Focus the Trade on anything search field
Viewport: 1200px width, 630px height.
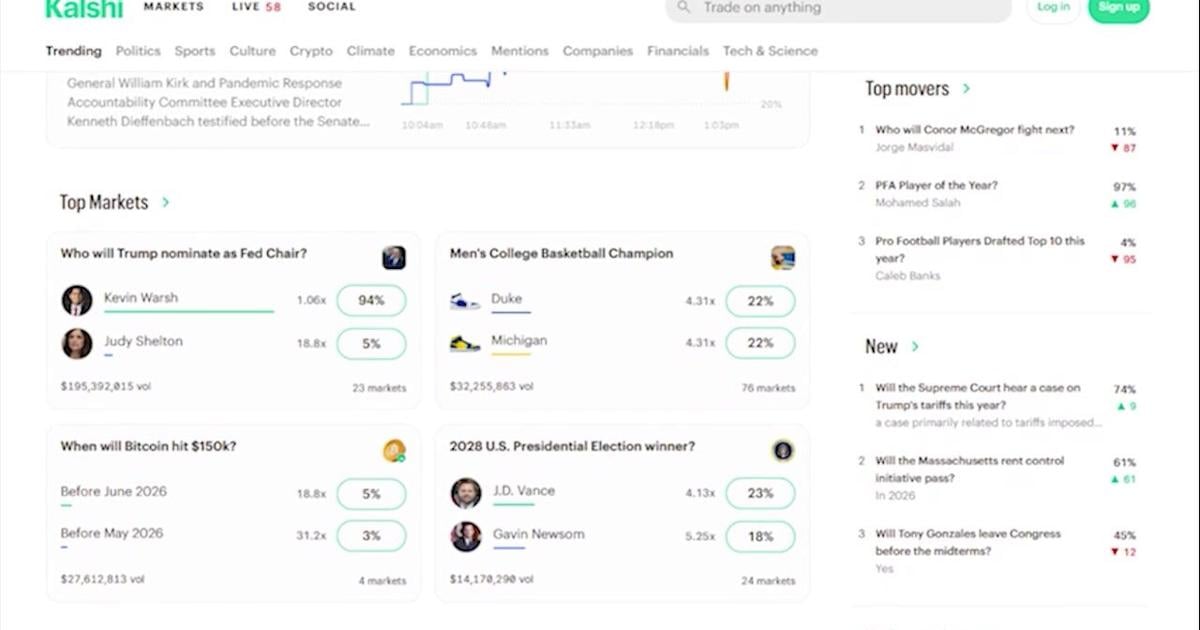838,8
